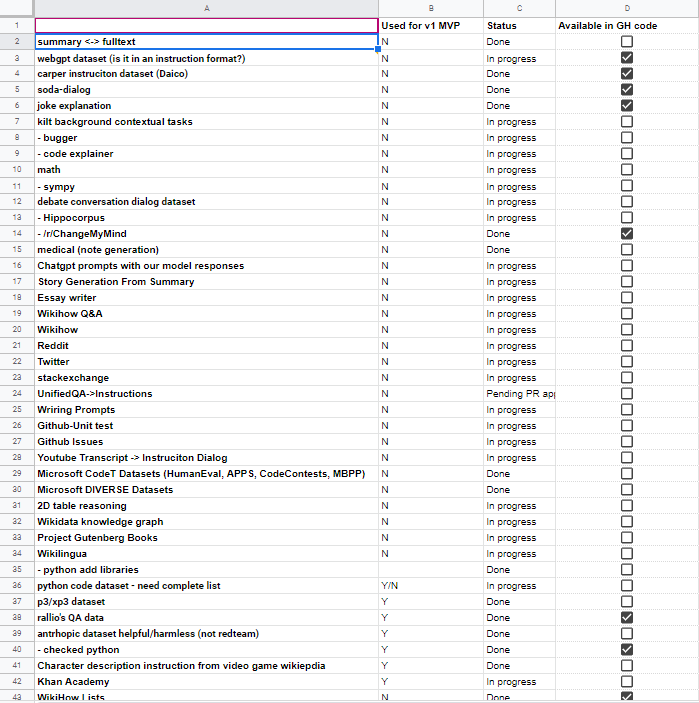Select column C header

point(519,8)
